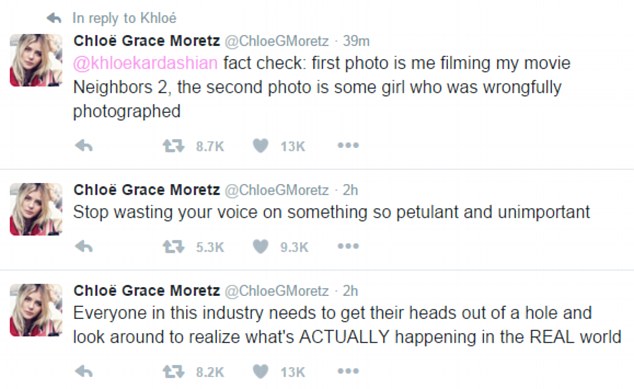634x389 pixels.
Task: Like the fact check tweet with 13K likes
Action: [261, 146]
